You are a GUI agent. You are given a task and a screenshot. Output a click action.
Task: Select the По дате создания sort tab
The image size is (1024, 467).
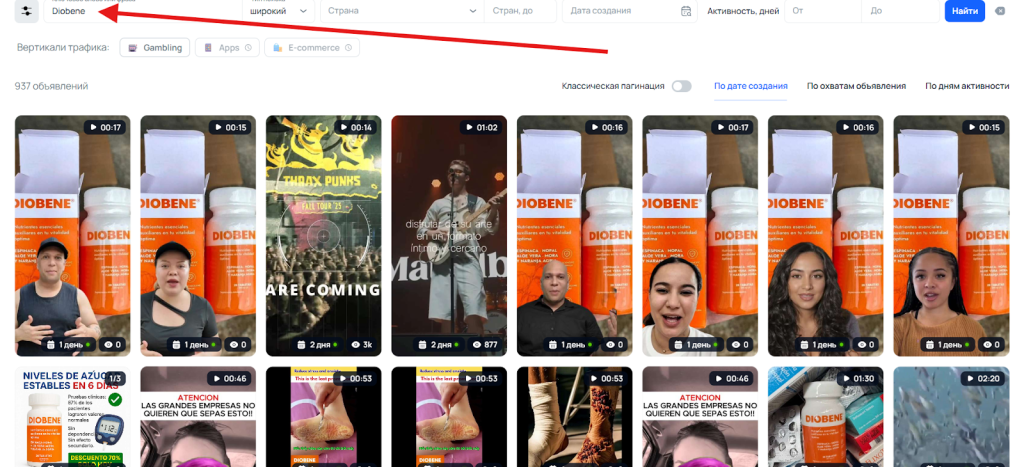(x=750, y=86)
